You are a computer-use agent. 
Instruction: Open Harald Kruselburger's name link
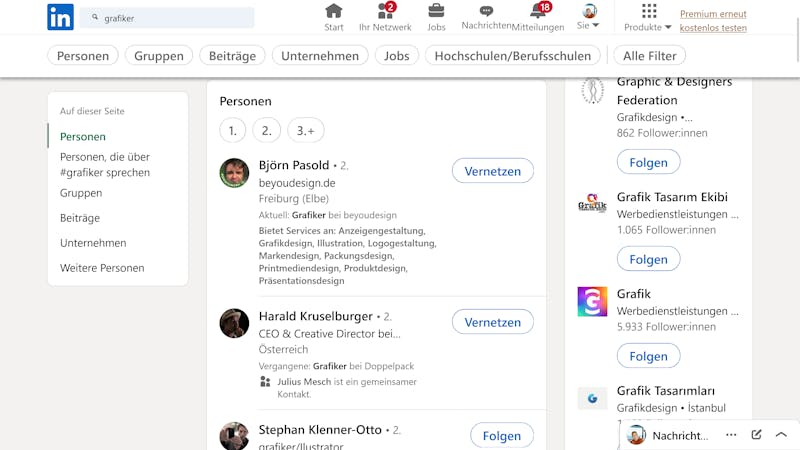(316, 316)
